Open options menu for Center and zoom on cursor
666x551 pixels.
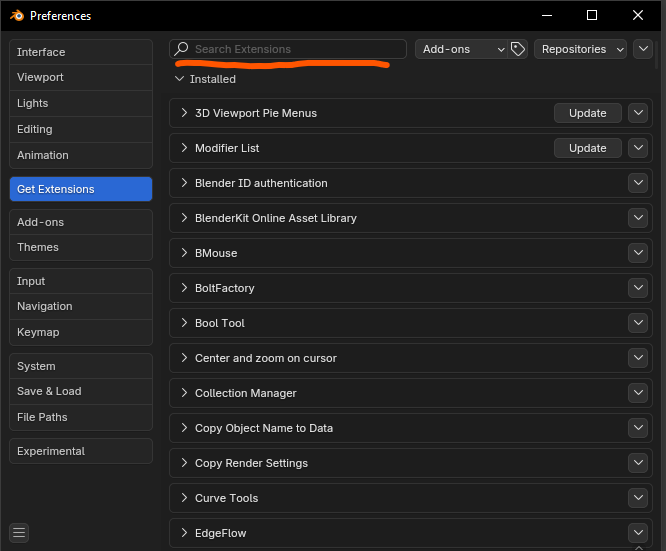[x=638, y=358]
